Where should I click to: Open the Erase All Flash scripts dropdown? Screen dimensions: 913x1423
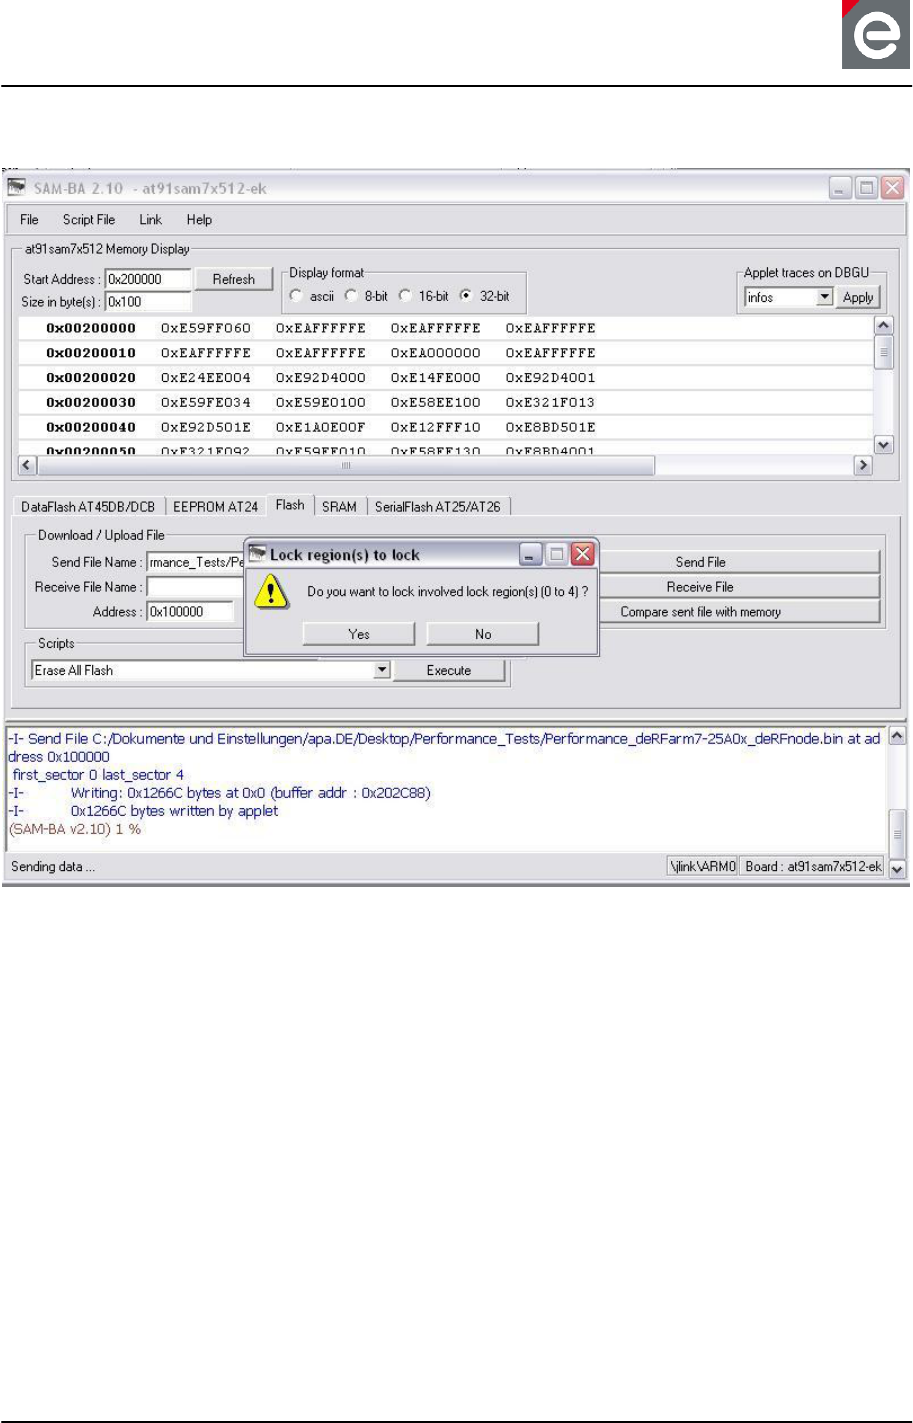click(382, 670)
